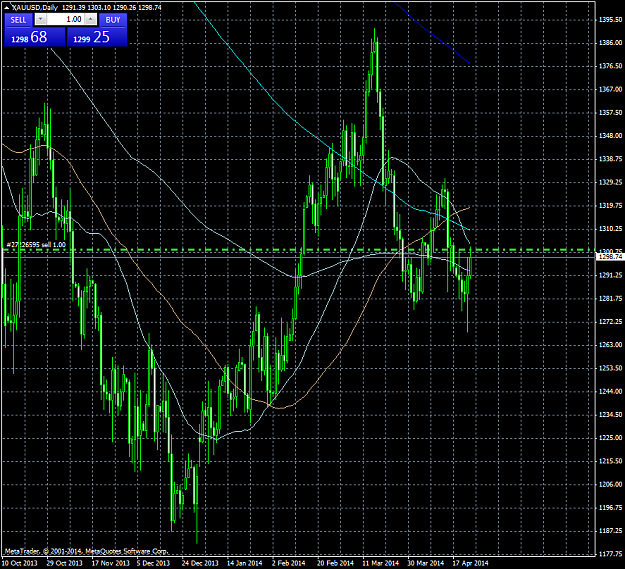The image size is (625, 569).
Task: Click the BUY one-click trading button
Action: [113, 20]
